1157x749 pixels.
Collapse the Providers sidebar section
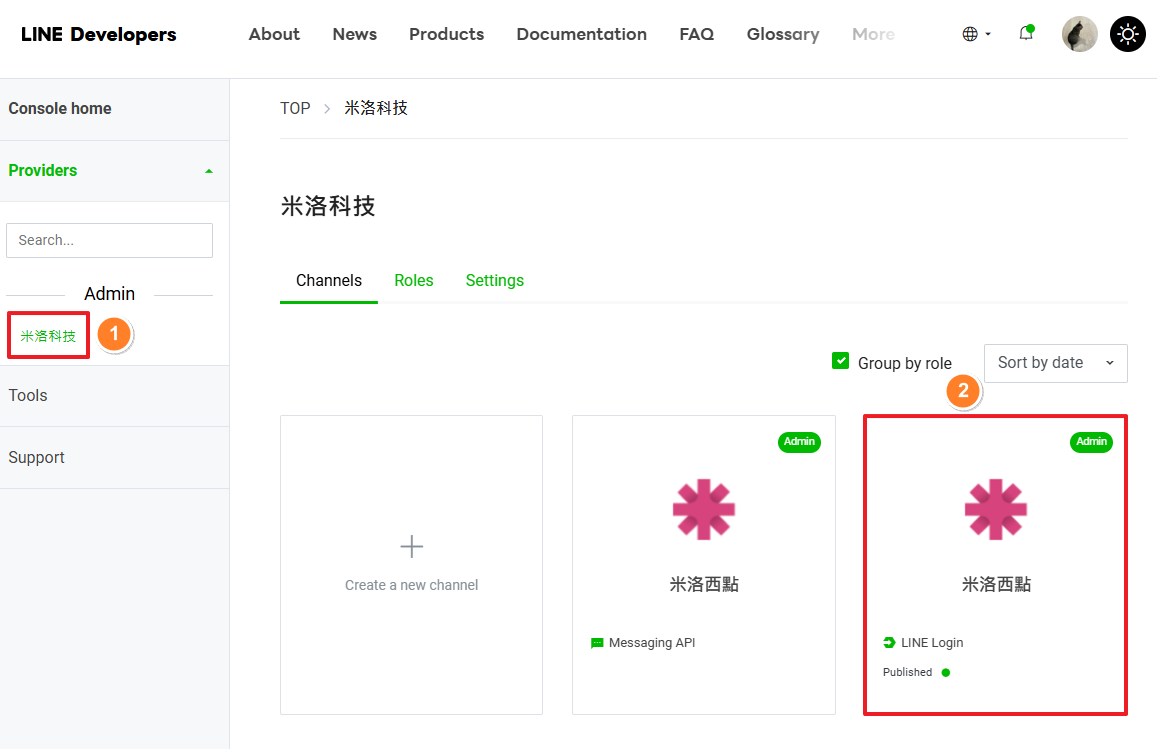(x=208, y=171)
